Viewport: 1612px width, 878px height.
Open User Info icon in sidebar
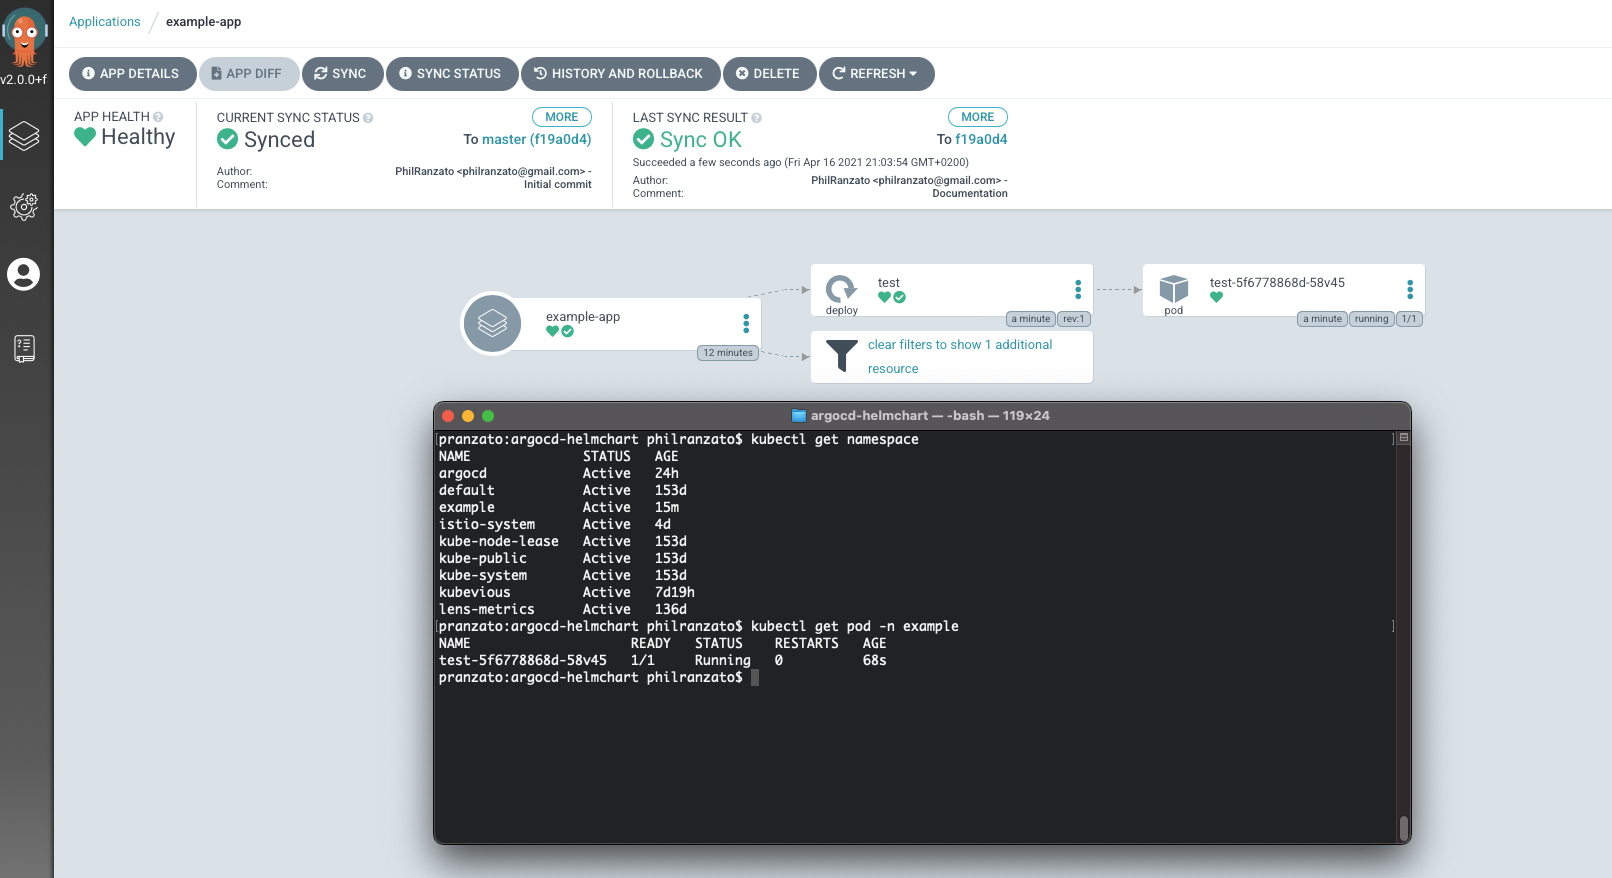pos(24,274)
